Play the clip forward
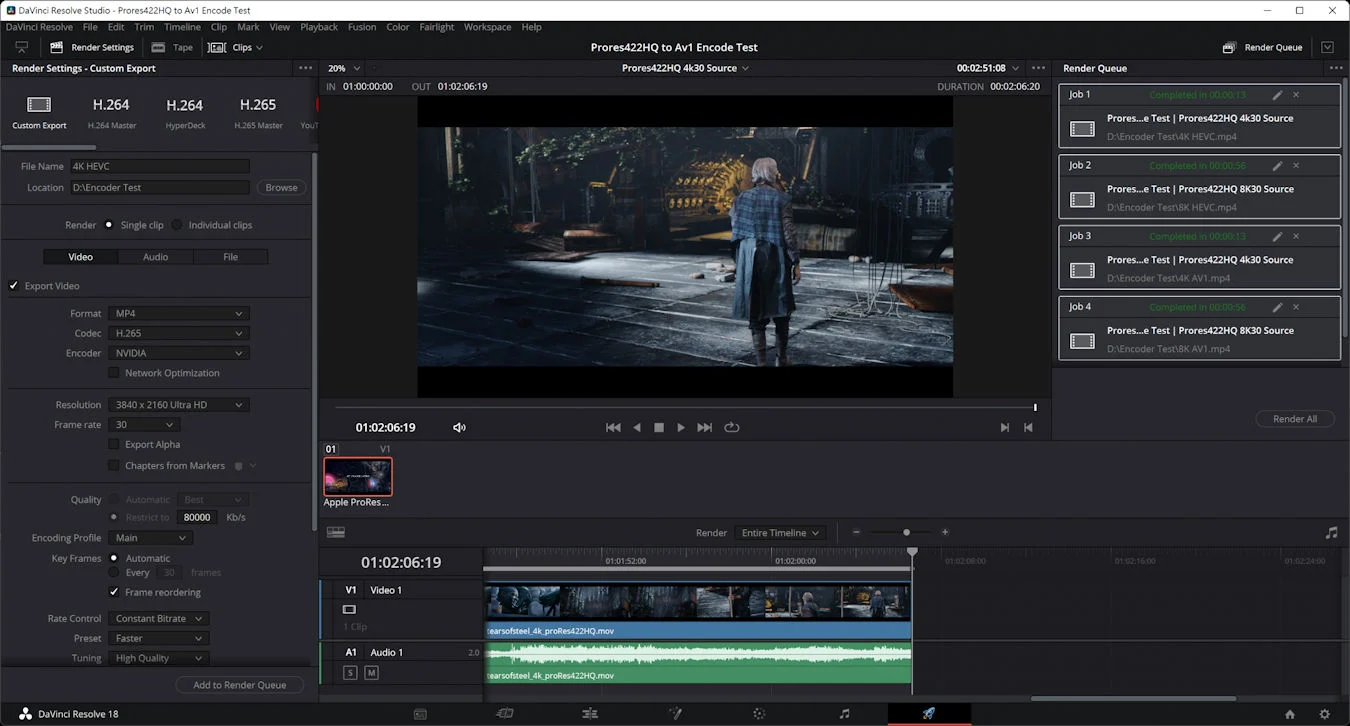This screenshot has width=1350, height=726. (681, 427)
